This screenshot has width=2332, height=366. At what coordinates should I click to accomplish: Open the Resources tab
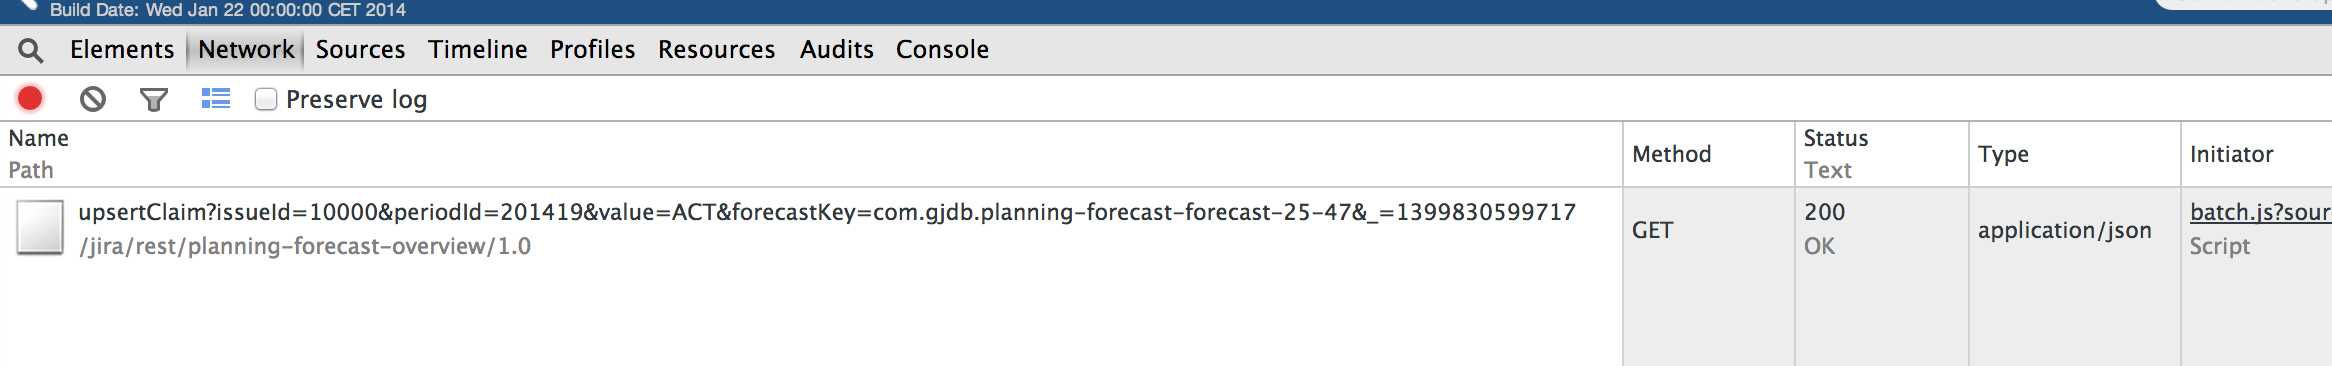coord(716,49)
